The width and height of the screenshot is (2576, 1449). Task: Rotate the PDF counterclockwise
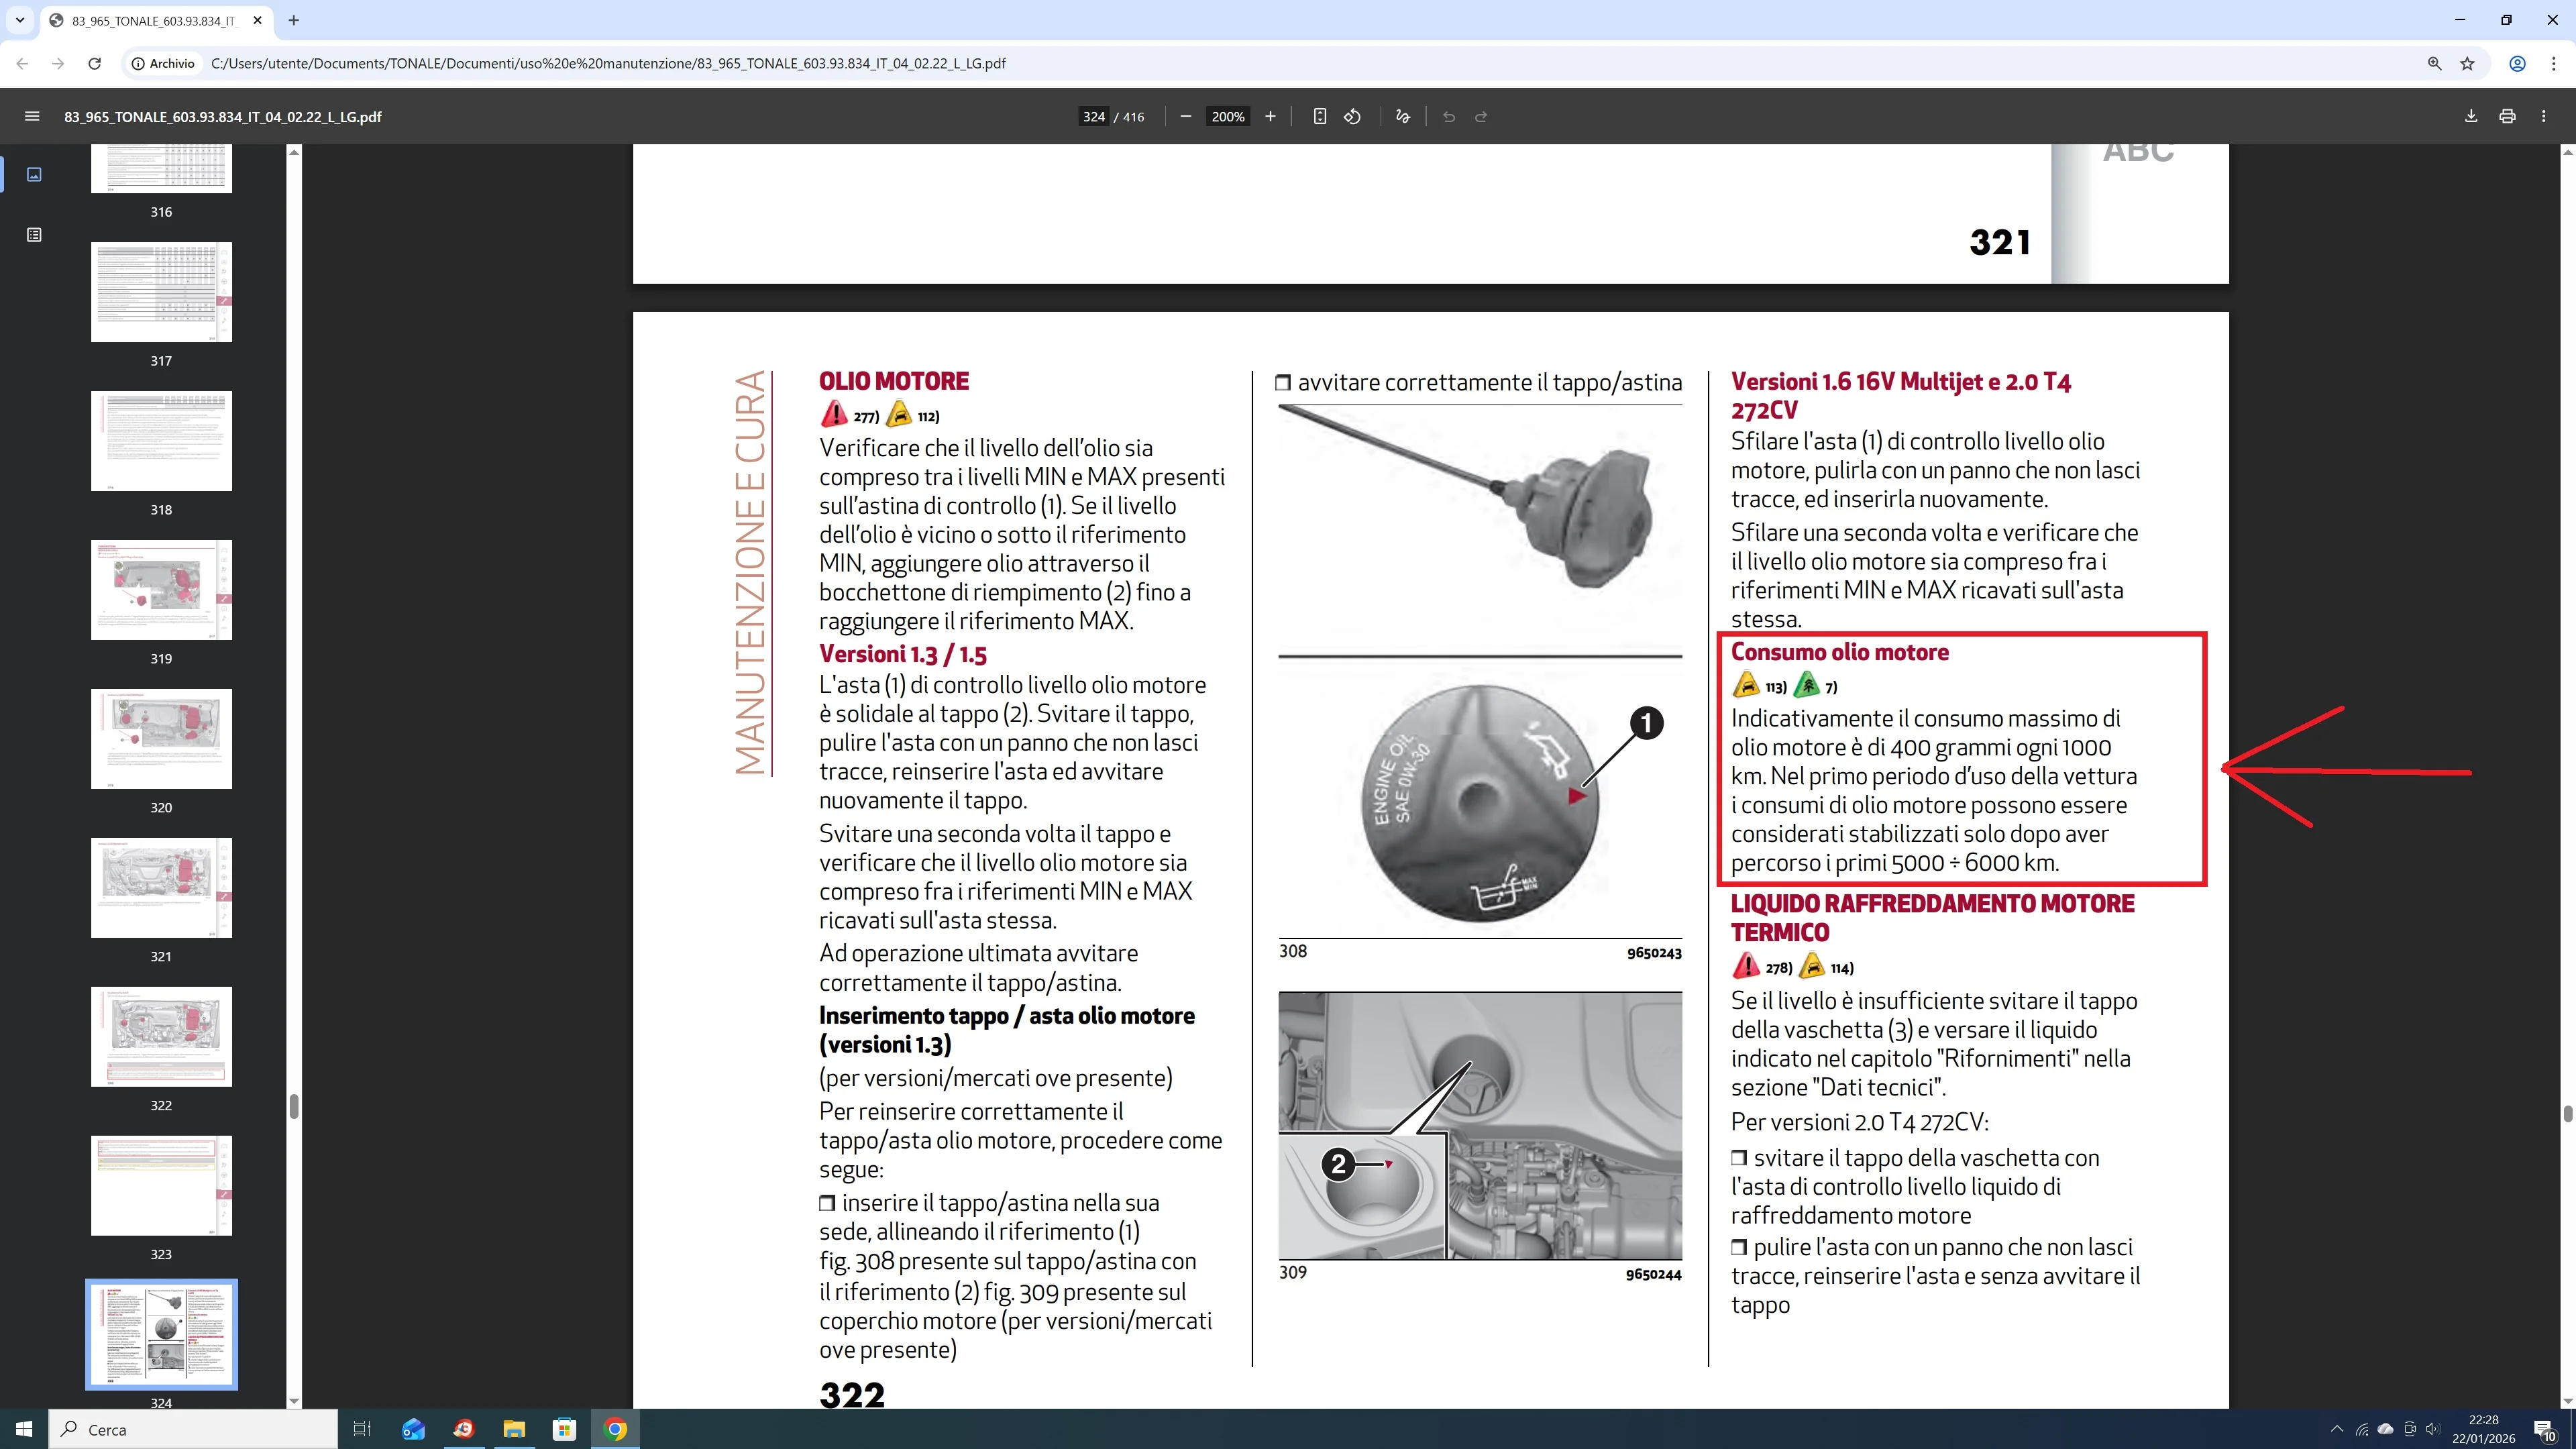click(1353, 116)
